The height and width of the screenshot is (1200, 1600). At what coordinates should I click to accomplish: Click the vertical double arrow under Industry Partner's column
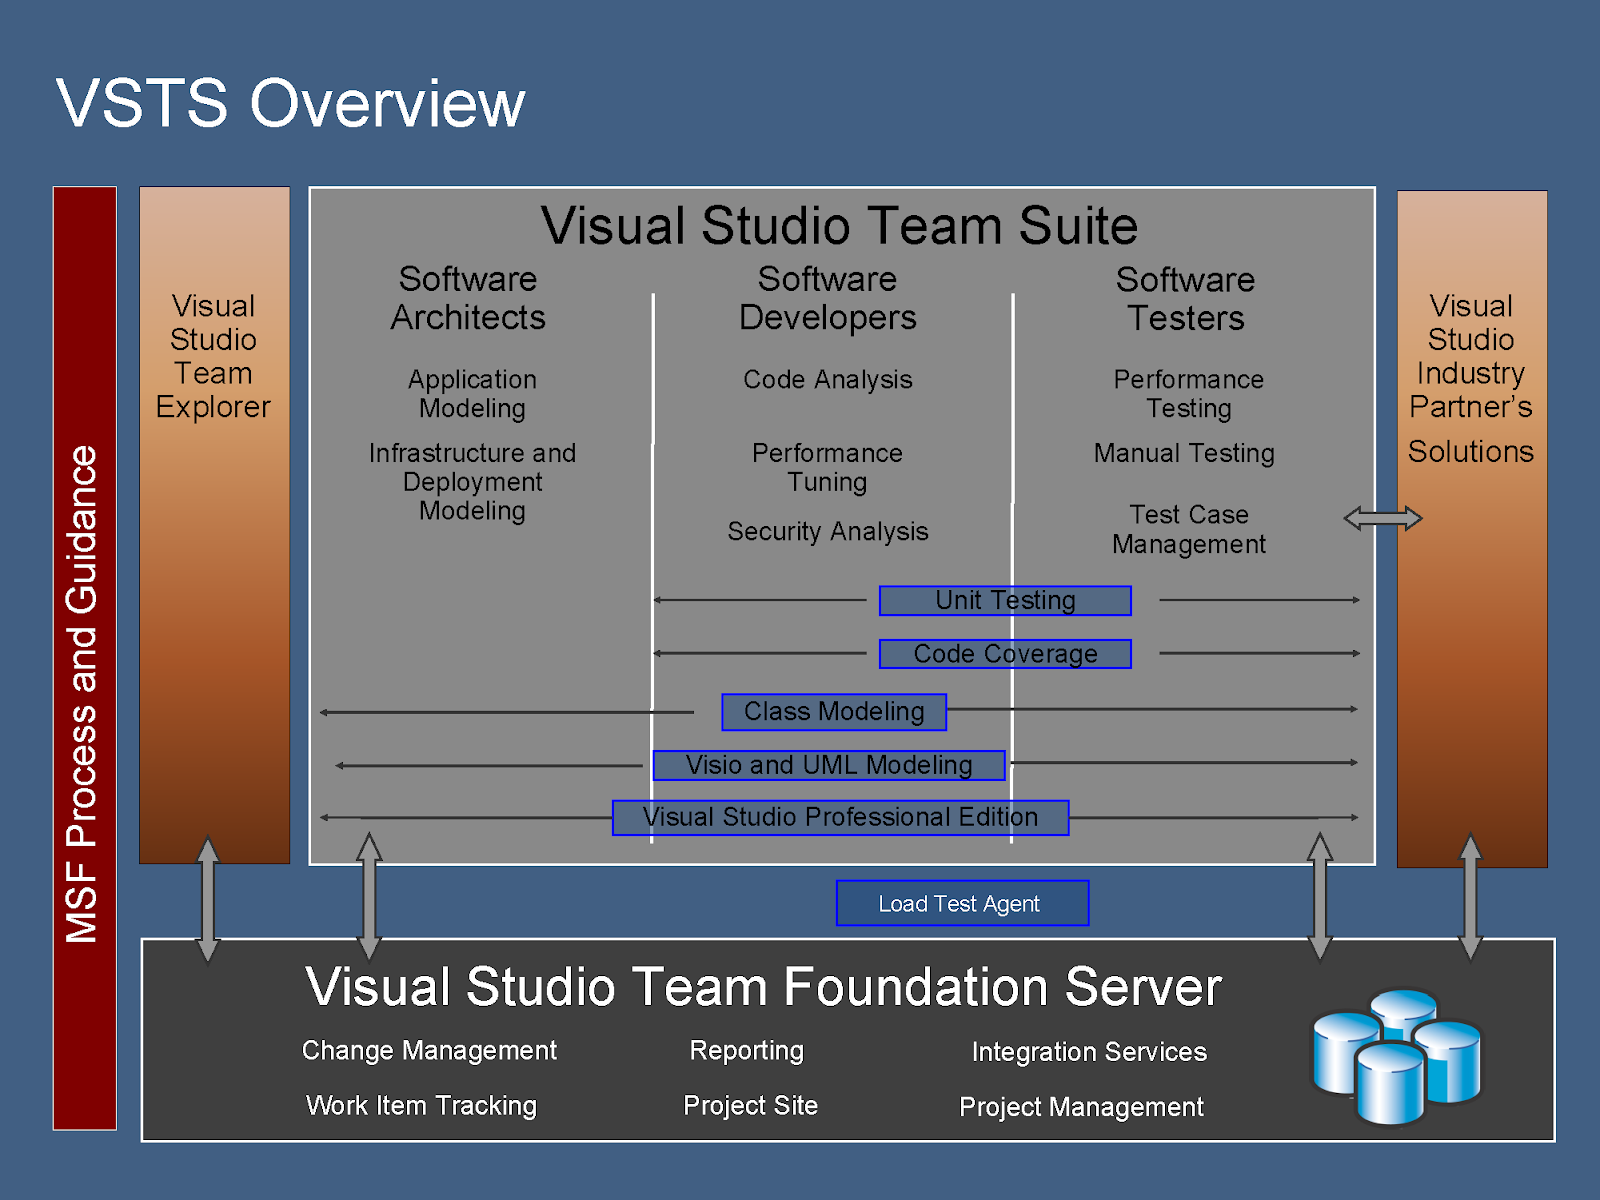(1470, 897)
